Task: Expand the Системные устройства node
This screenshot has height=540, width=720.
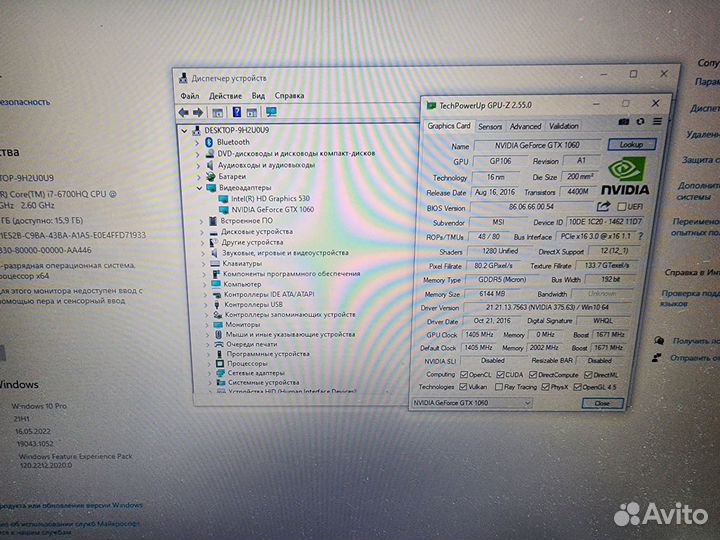Action: point(210,382)
